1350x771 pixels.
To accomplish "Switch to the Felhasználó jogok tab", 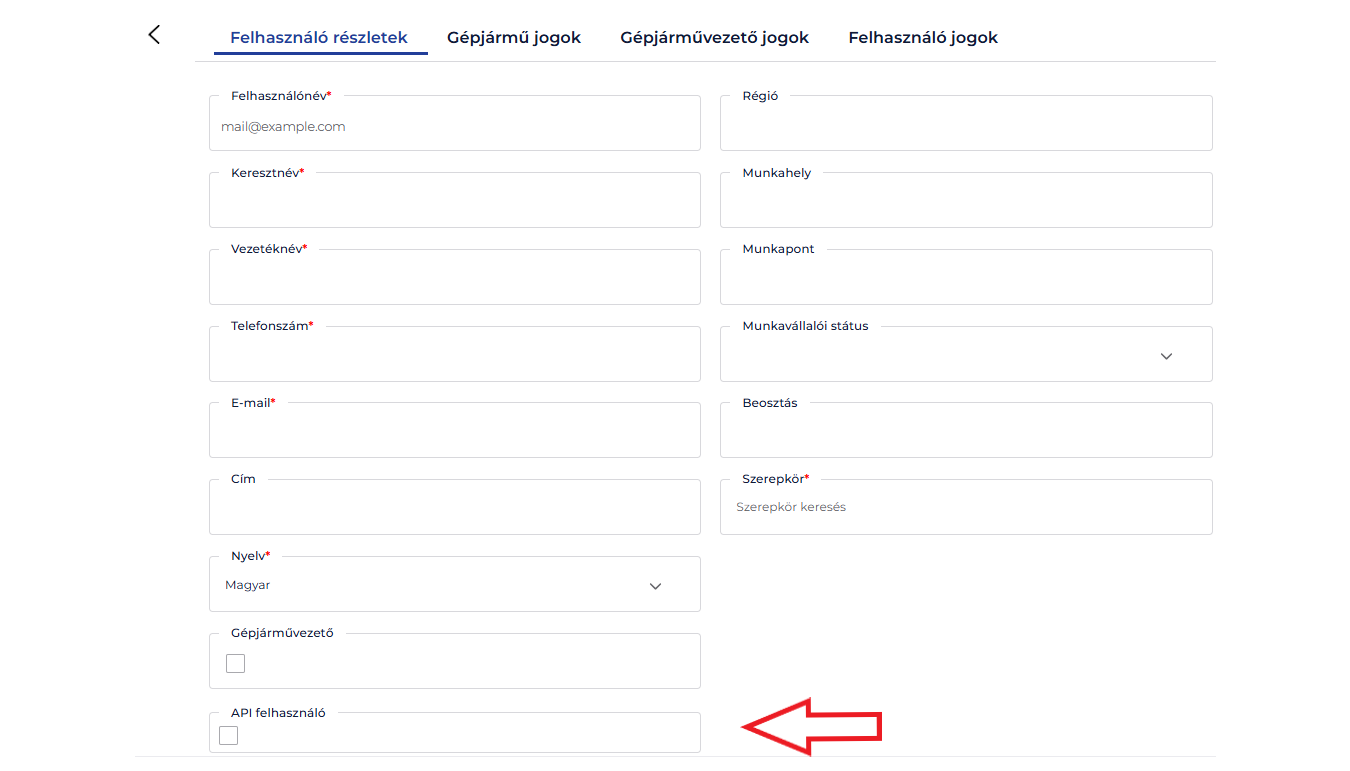I will (923, 38).
